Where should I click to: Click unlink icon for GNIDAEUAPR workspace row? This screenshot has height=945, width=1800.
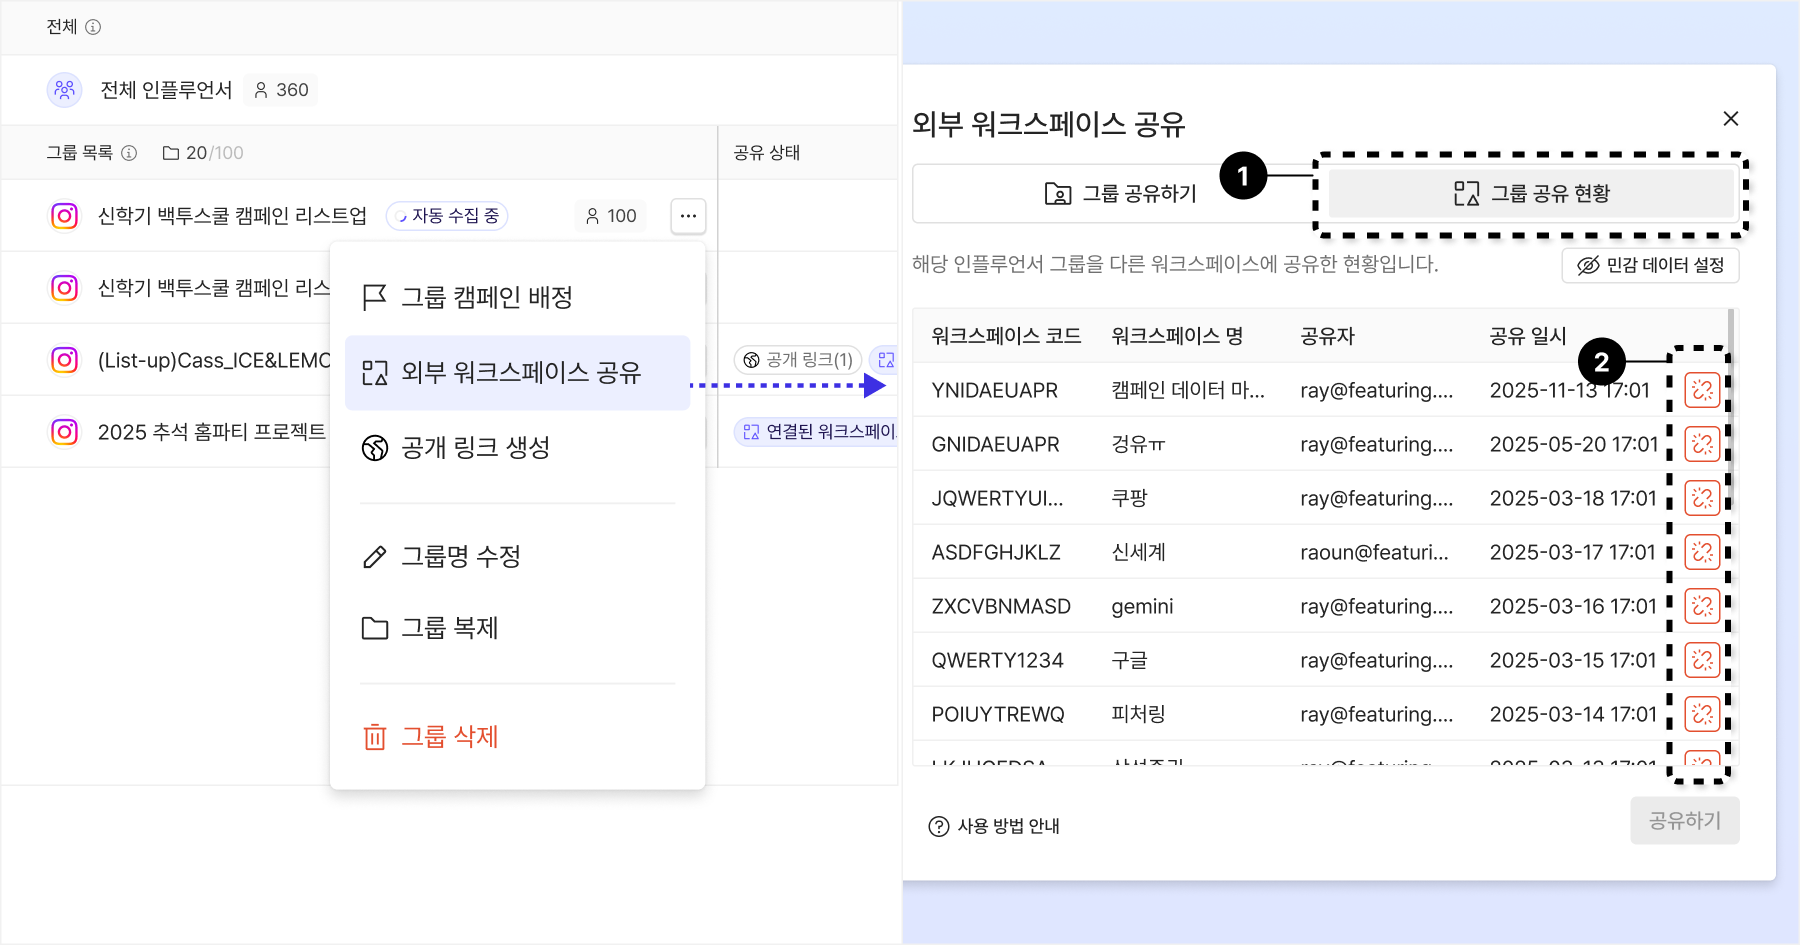[1702, 444]
